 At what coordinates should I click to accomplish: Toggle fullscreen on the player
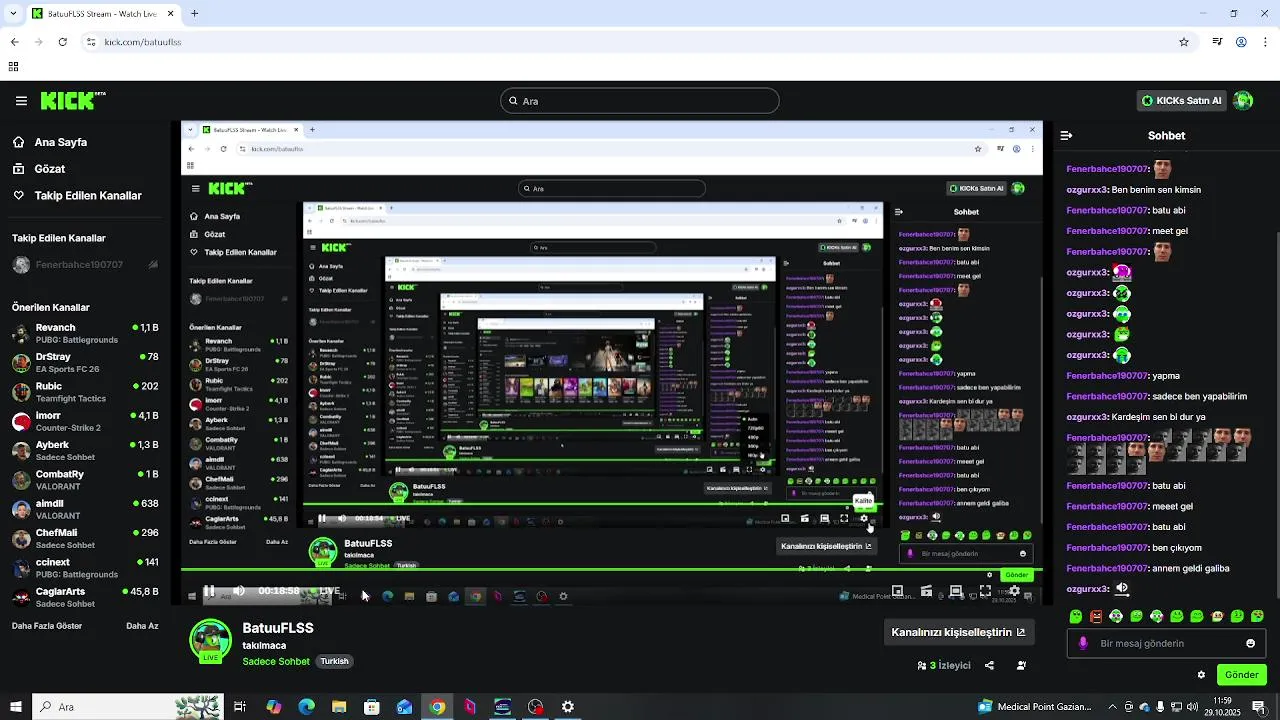click(x=985, y=591)
